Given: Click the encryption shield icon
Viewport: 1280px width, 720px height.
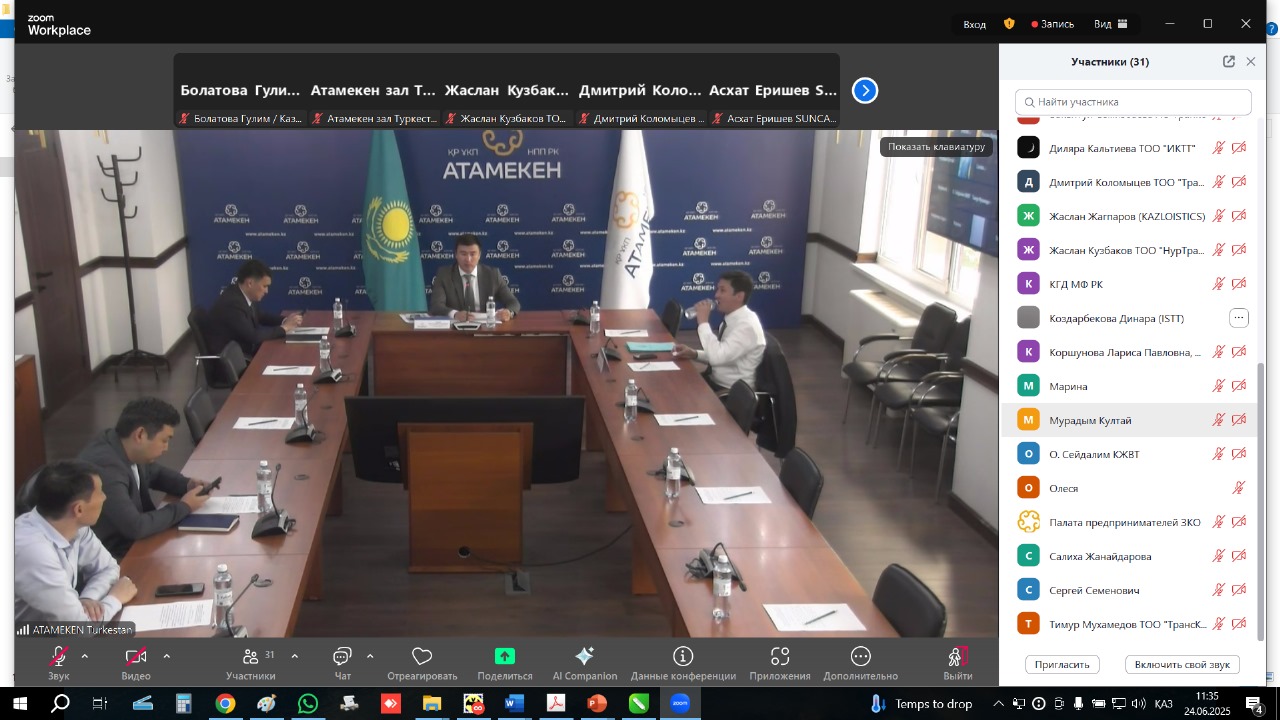Looking at the screenshot, I should (1009, 24).
